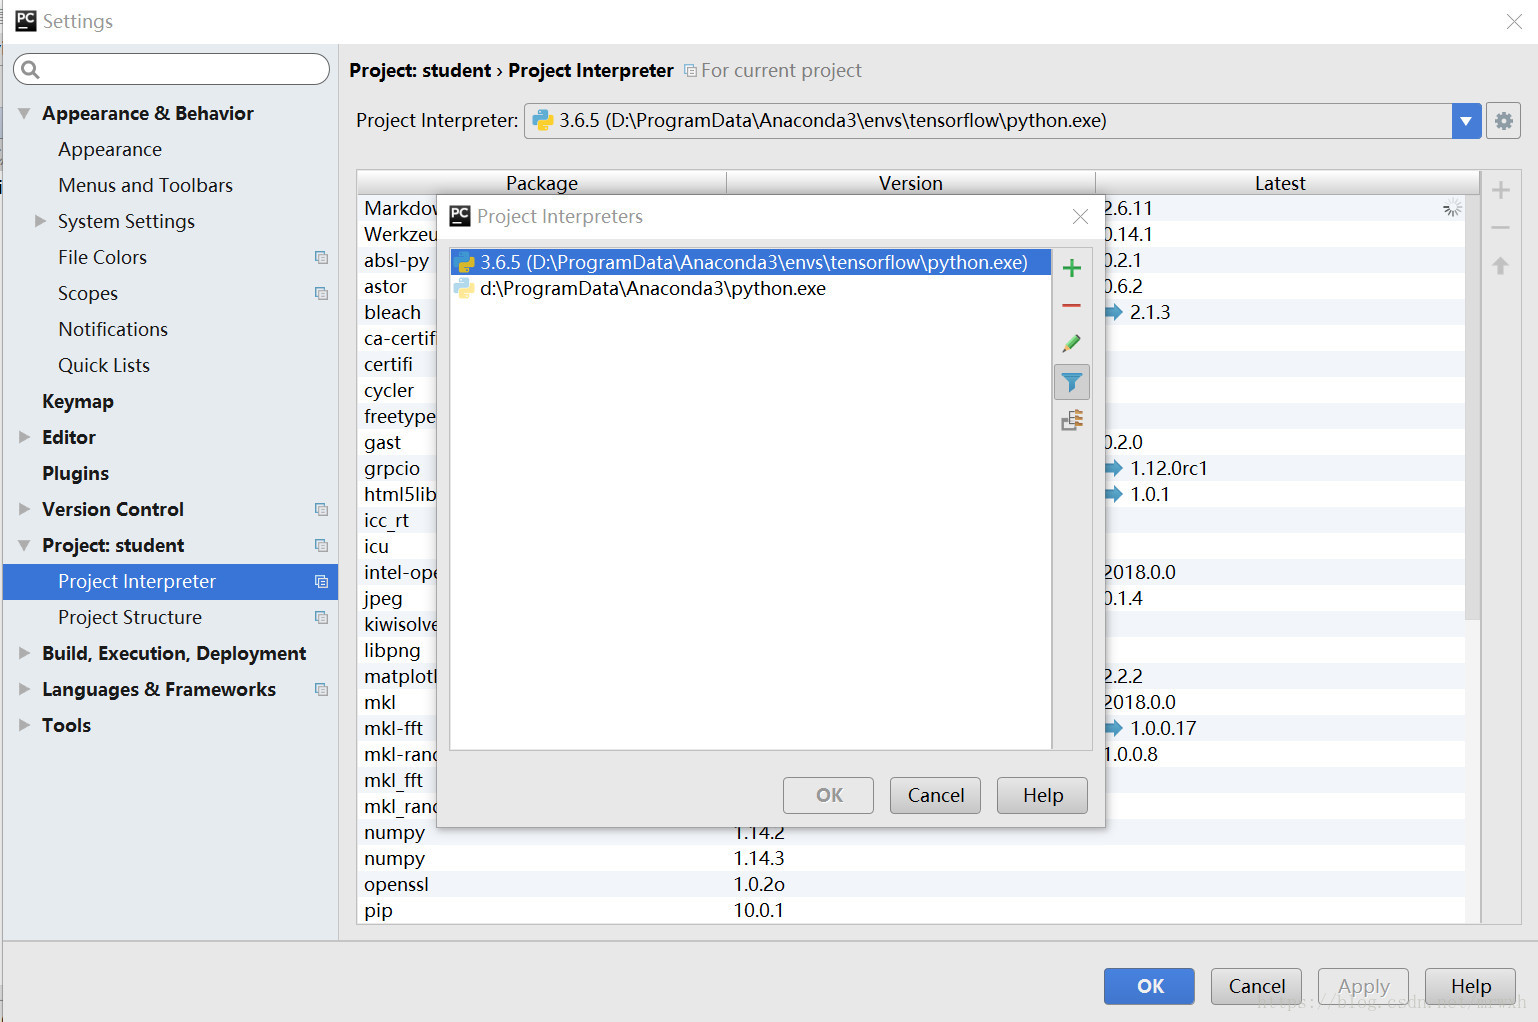Expand Languages & Frameworks section
The width and height of the screenshot is (1538, 1022).
pos(24,689)
